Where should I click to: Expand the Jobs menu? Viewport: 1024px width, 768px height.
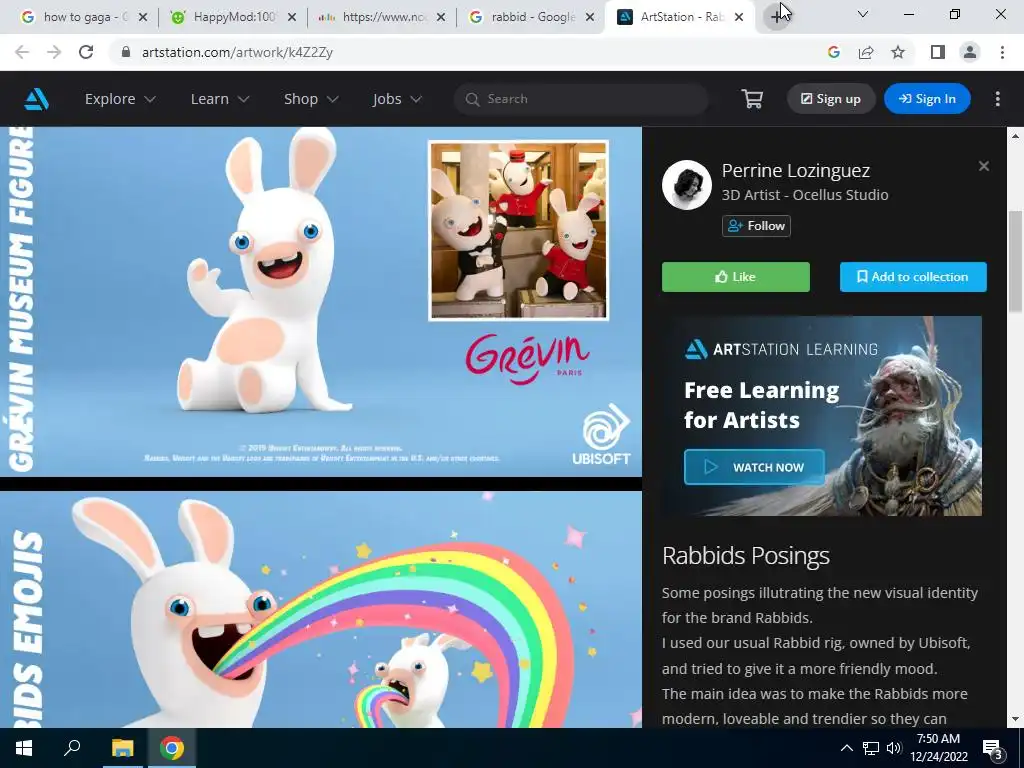(397, 99)
